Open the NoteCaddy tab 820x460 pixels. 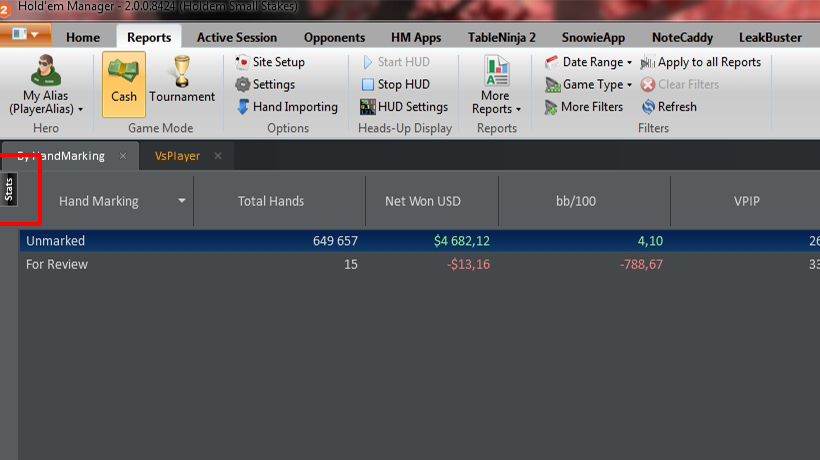click(682, 38)
